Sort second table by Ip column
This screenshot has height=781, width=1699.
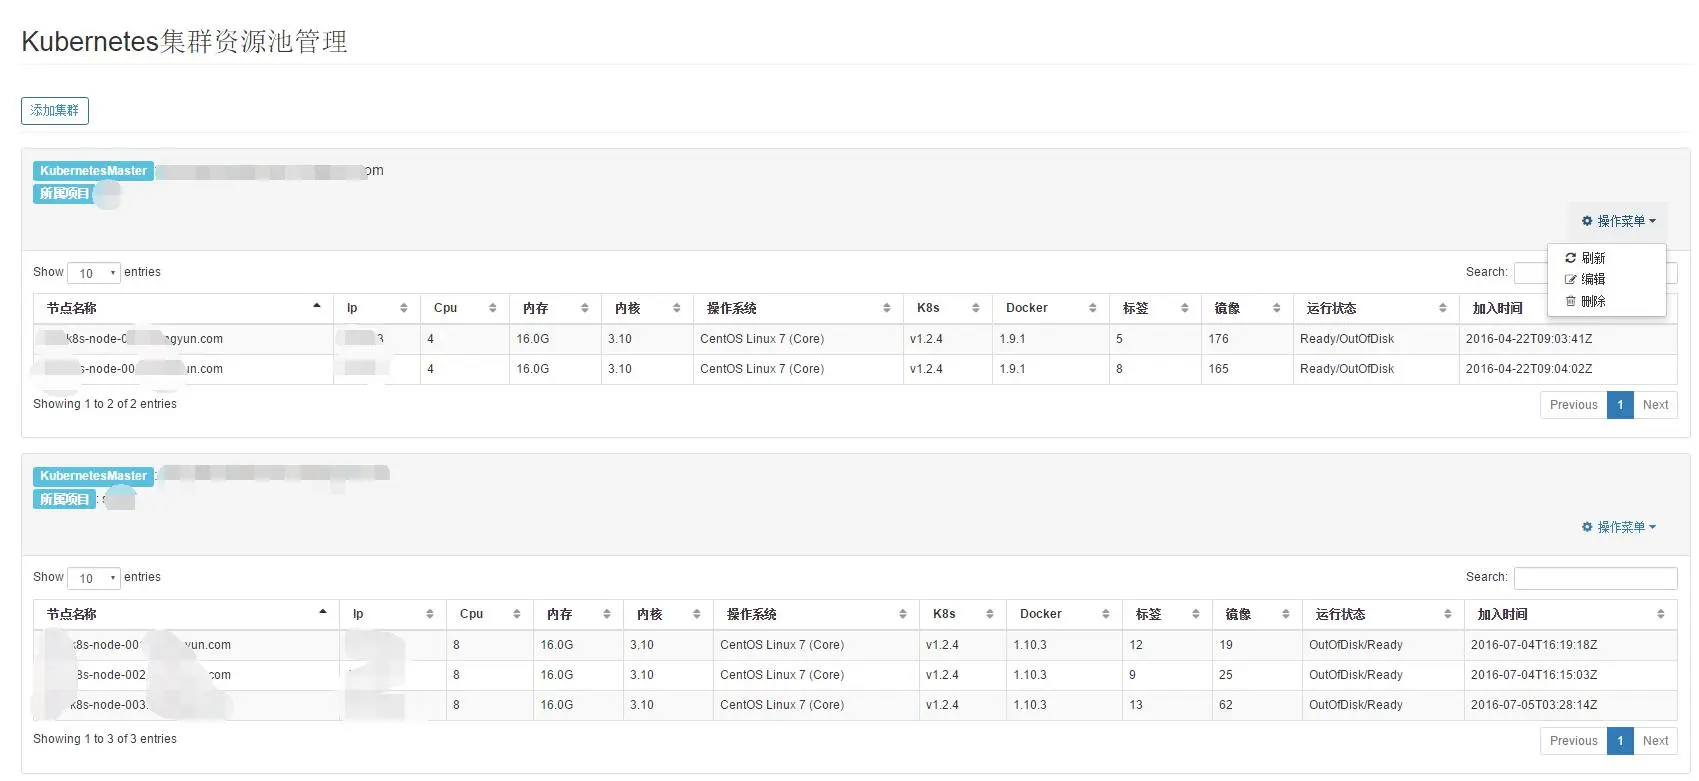pyautogui.click(x=393, y=614)
